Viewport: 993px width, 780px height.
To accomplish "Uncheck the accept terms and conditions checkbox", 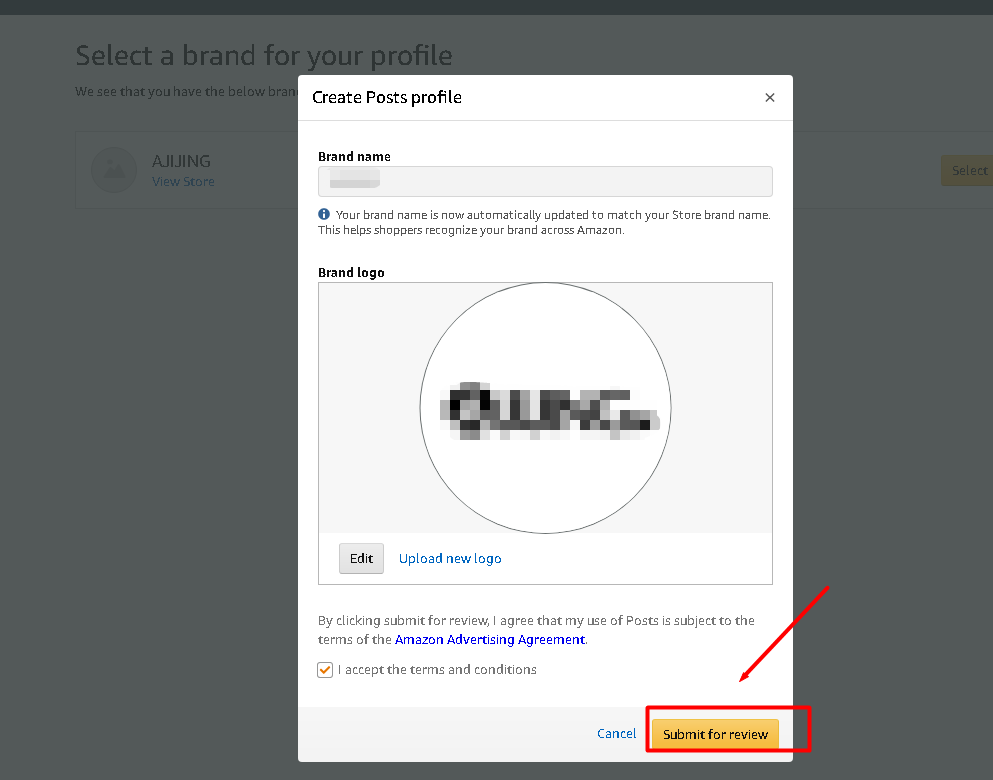I will pyautogui.click(x=325, y=670).
